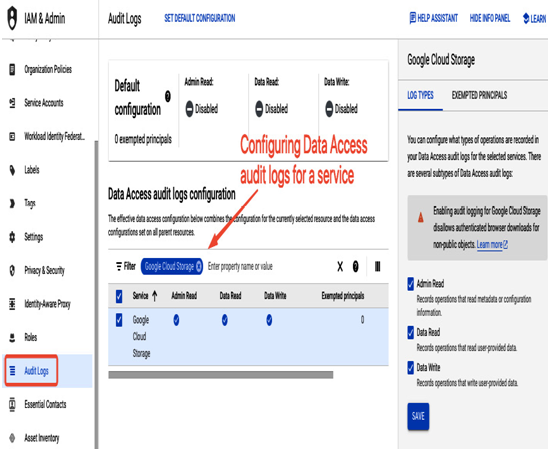Click the filter help question mark icon
The width and height of the screenshot is (554, 458).
355,266
